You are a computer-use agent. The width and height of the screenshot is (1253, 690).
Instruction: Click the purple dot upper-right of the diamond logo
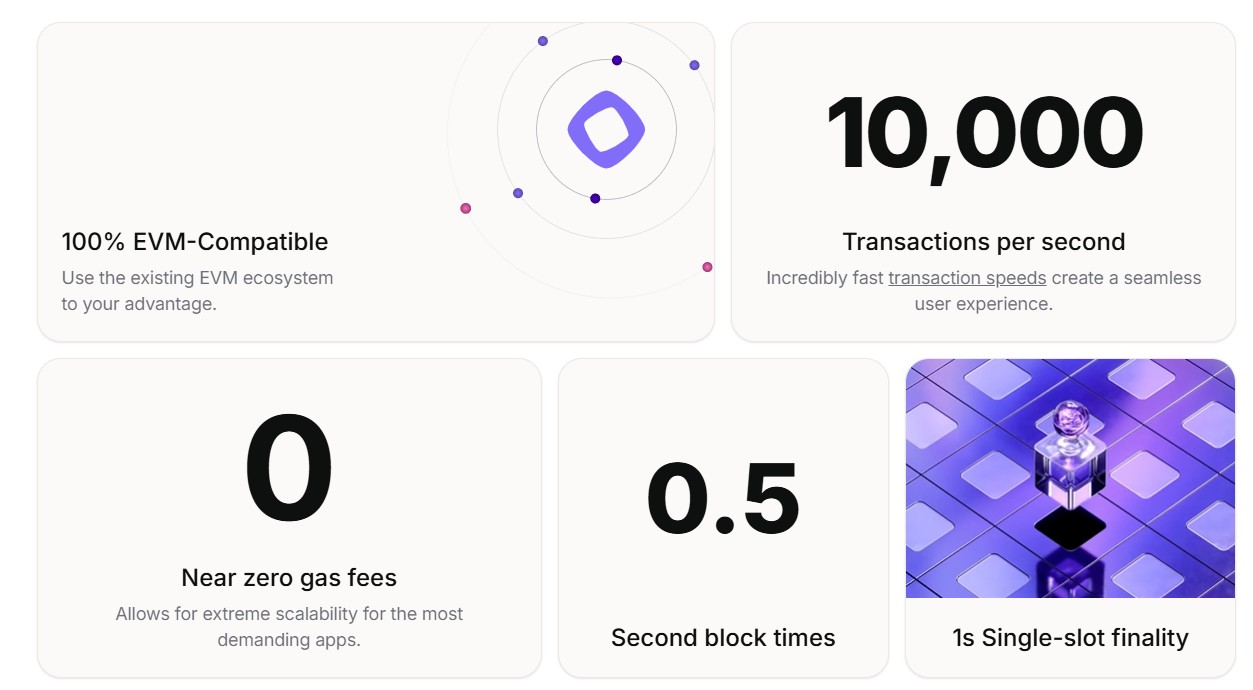click(694, 65)
